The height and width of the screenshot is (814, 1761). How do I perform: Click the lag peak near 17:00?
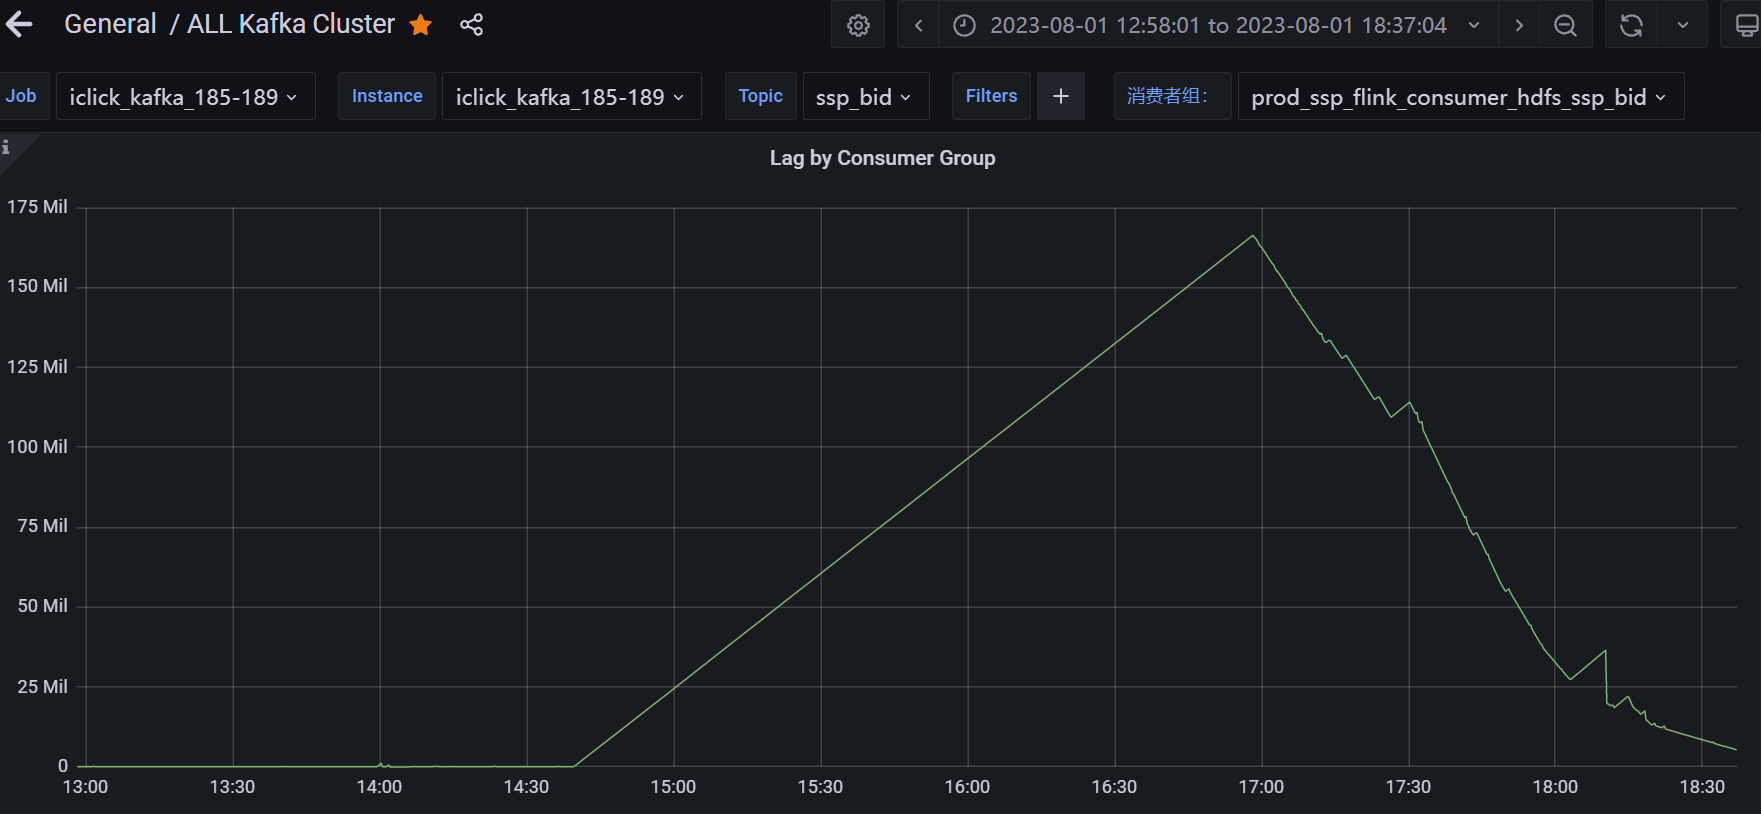coord(1253,236)
